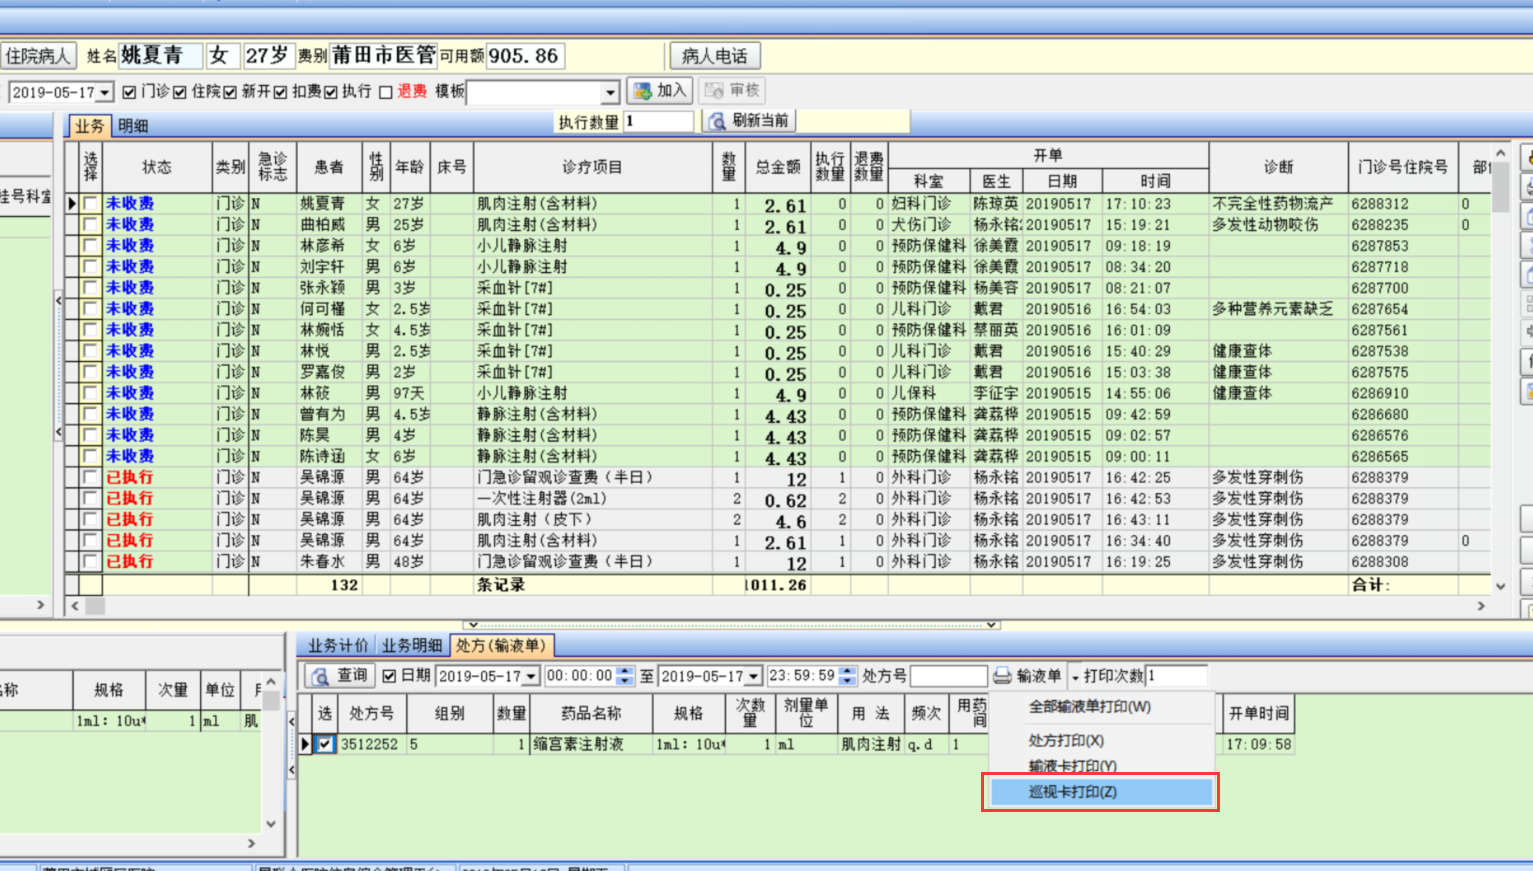This screenshot has height=871, width=1533.
Task: Click the grayed 审核 audit icon
Action: pos(714,91)
